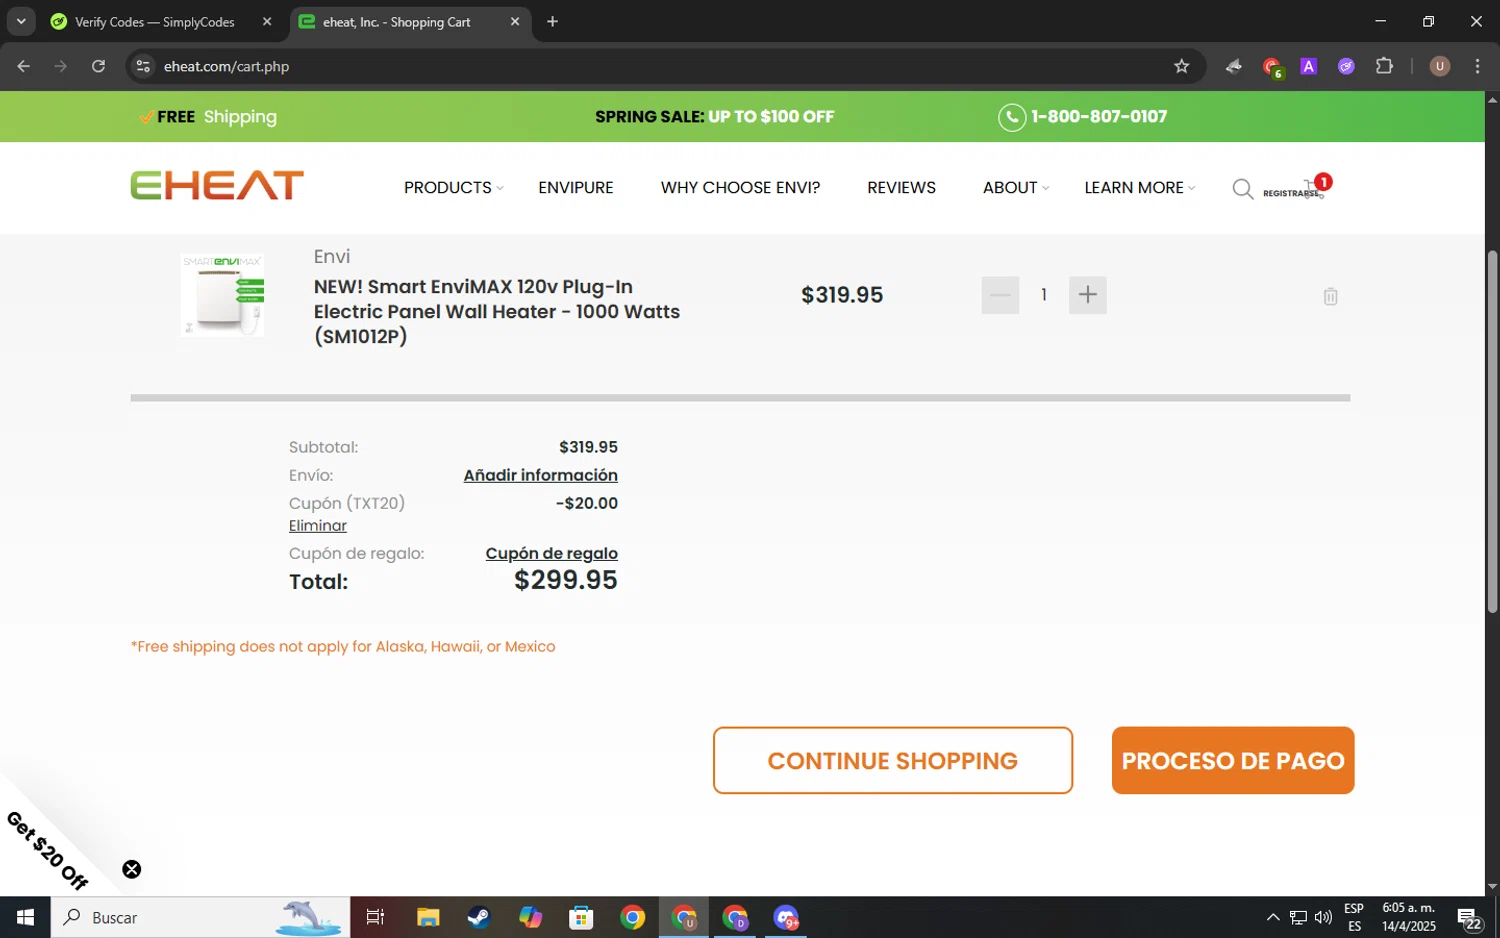Click the SPRING SALE banner text
This screenshot has width=1500, height=938.
pyautogui.click(x=714, y=117)
